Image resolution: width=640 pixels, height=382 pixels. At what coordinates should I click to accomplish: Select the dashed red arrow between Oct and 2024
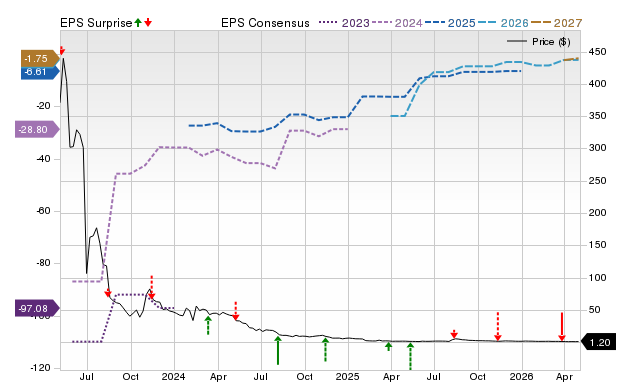[151, 287]
